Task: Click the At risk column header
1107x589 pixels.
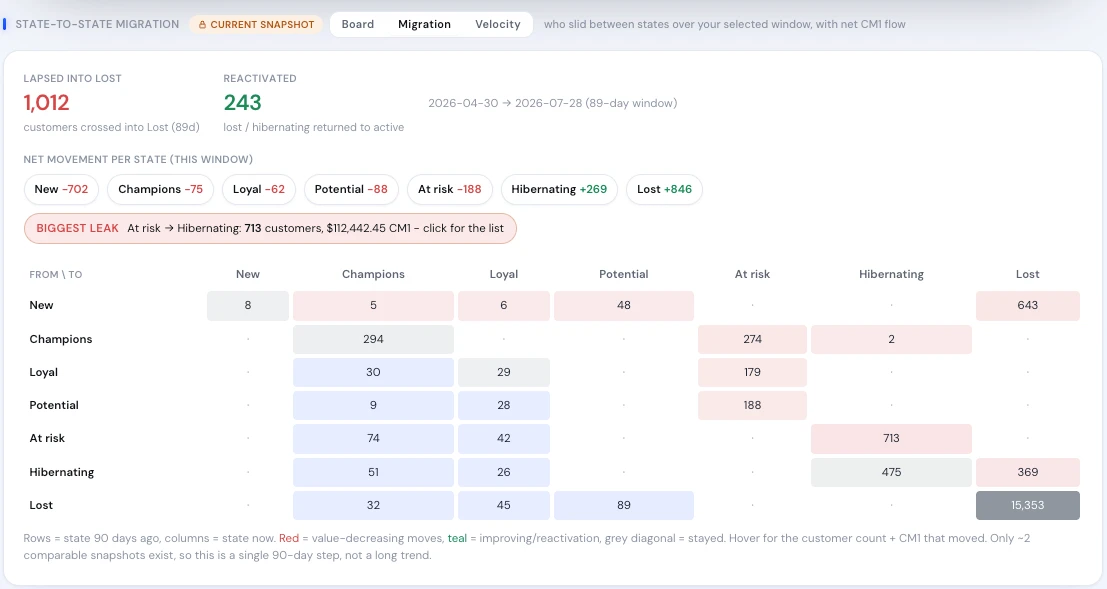Action: pyautogui.click(x=753, y=274)
